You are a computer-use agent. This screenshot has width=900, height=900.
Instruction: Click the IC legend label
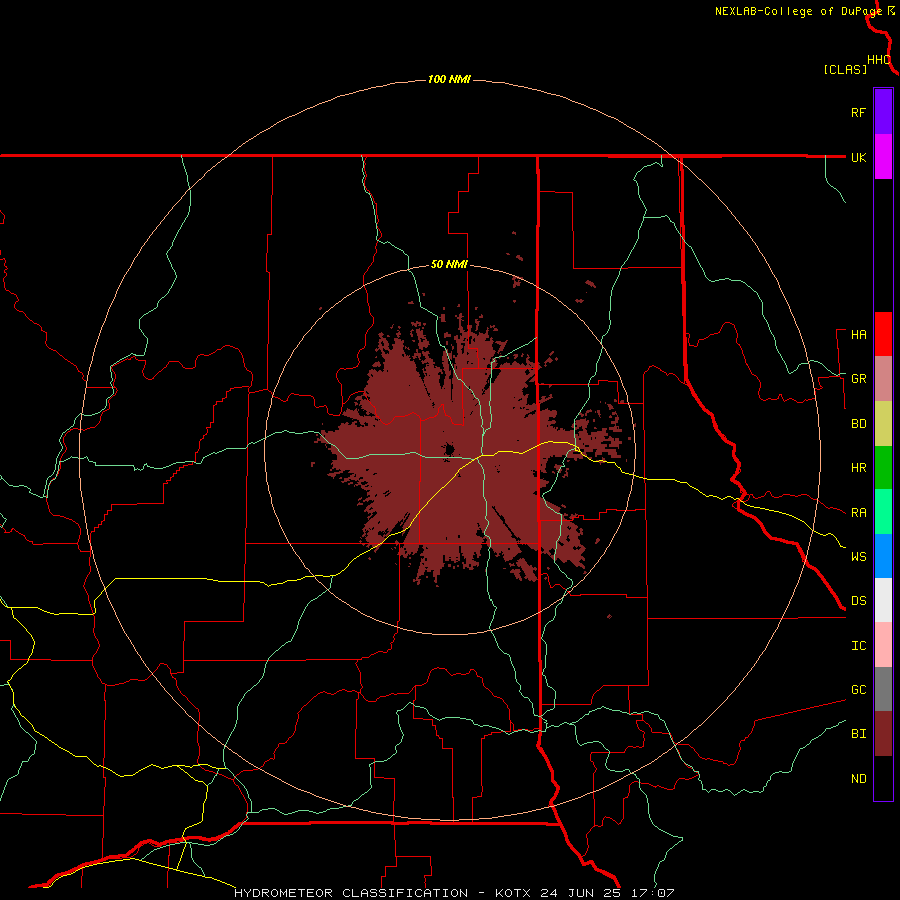[x=858, y=646]
